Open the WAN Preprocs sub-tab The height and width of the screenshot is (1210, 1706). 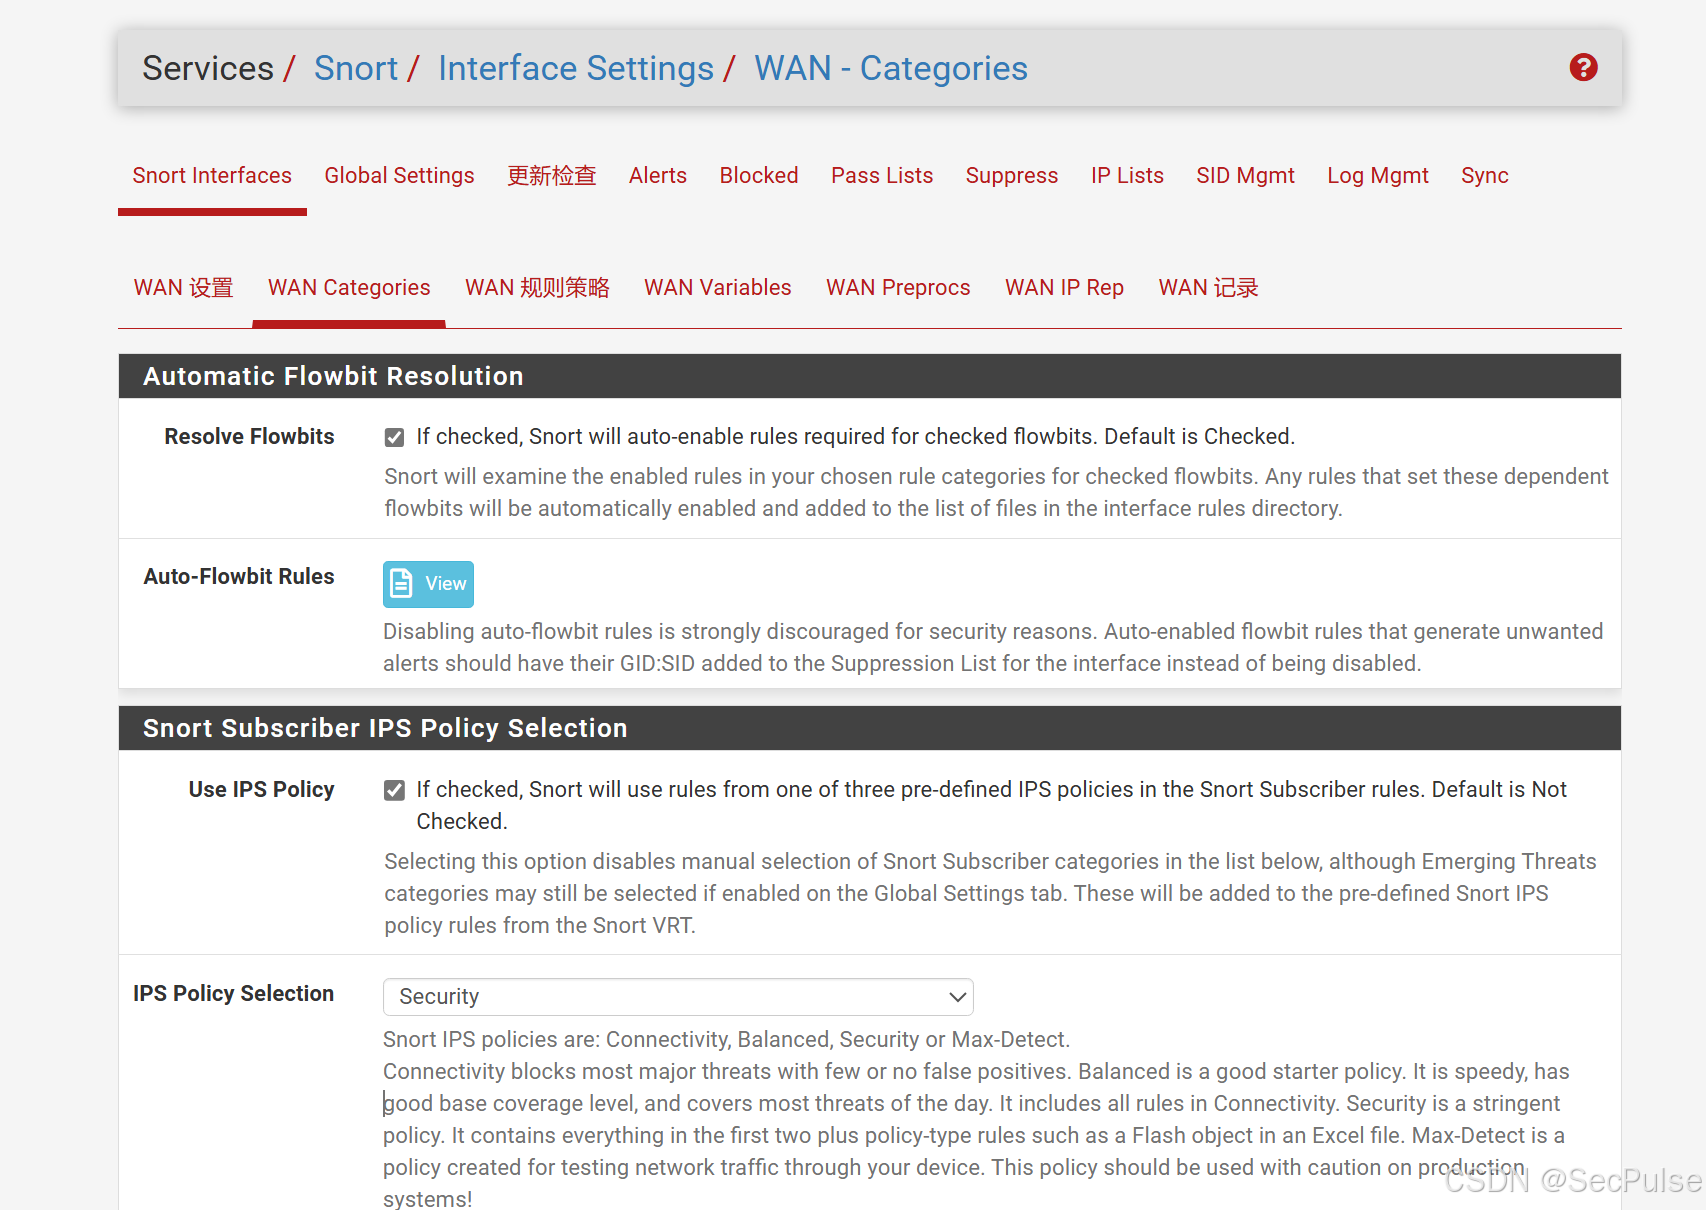pos(898,288)
